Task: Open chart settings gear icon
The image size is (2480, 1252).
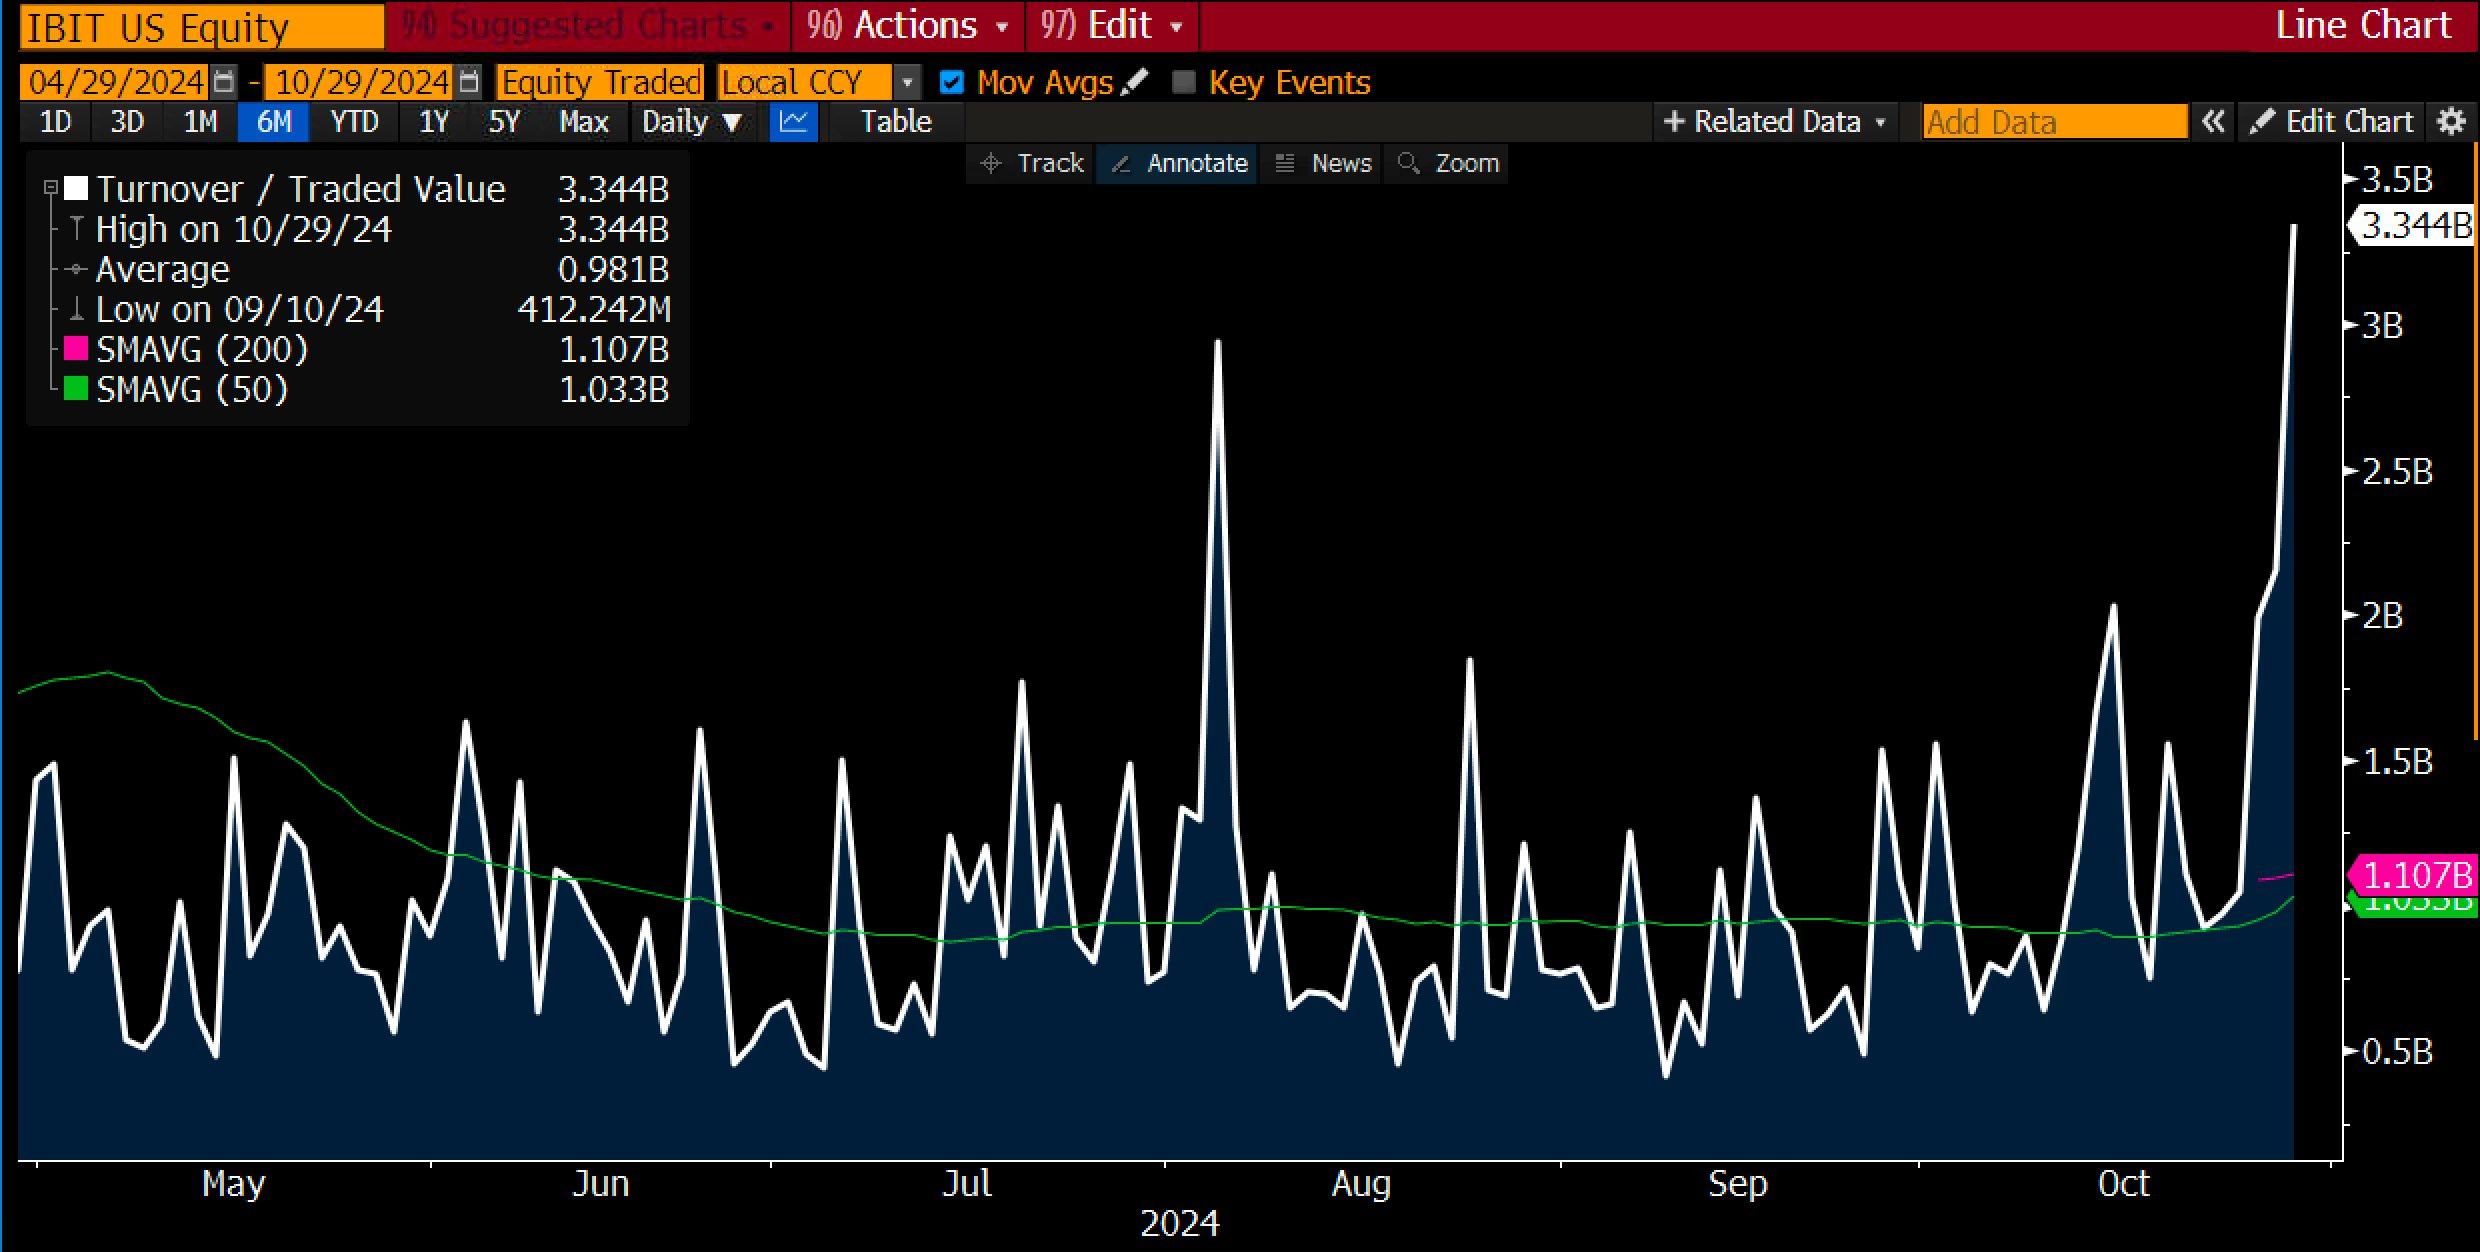Action: tap(2451, 122)
